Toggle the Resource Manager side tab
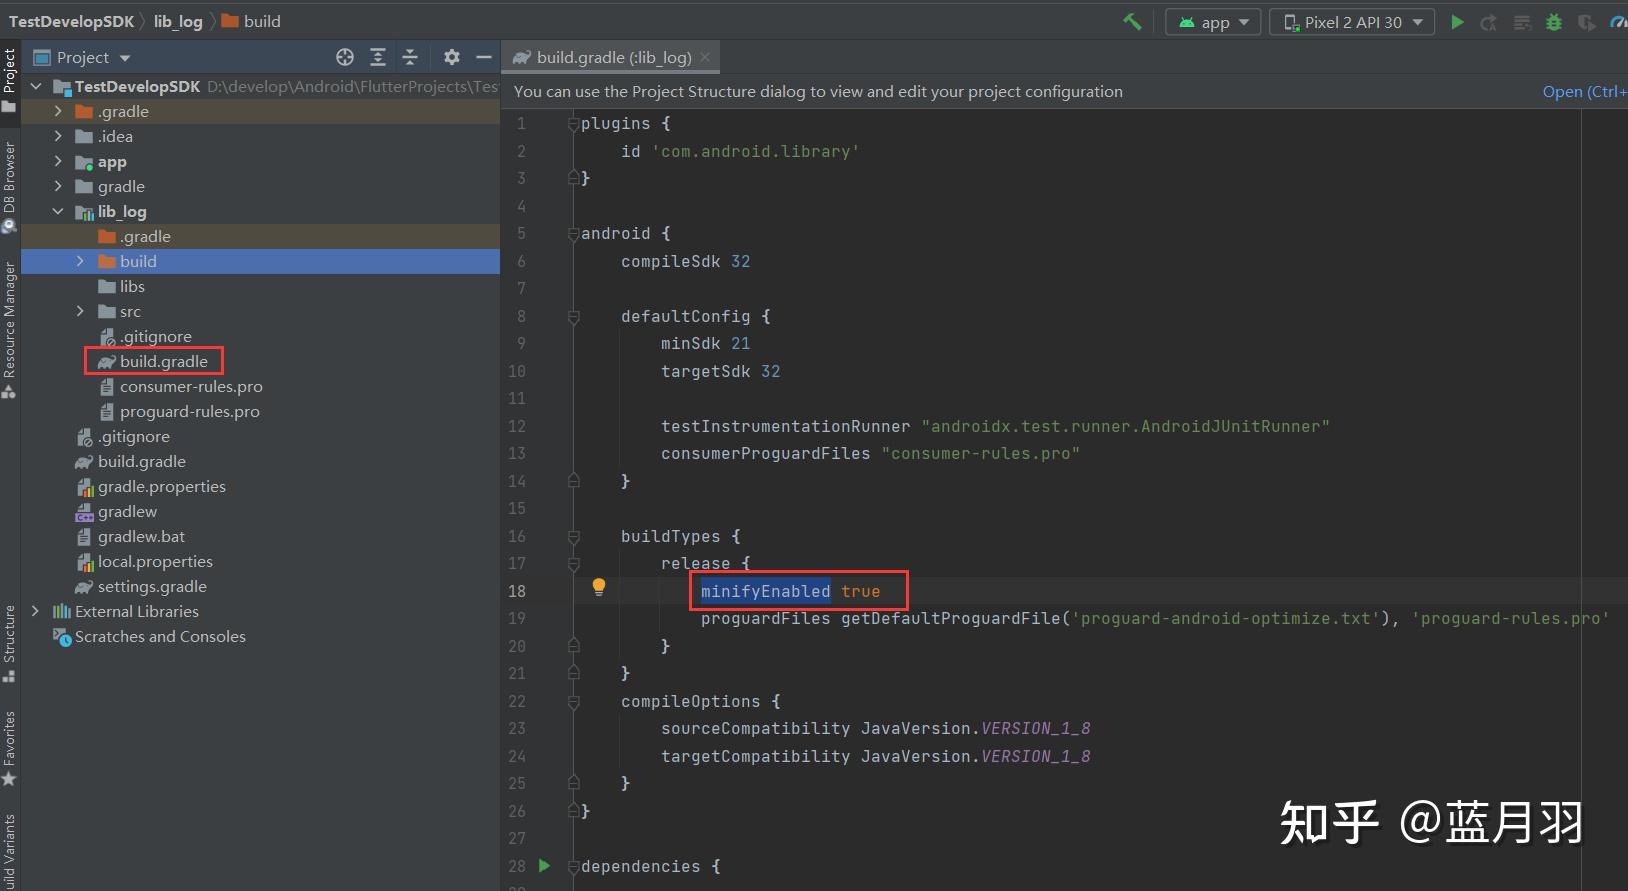Viewport: 1628px width, 891px height. (9, 330)
